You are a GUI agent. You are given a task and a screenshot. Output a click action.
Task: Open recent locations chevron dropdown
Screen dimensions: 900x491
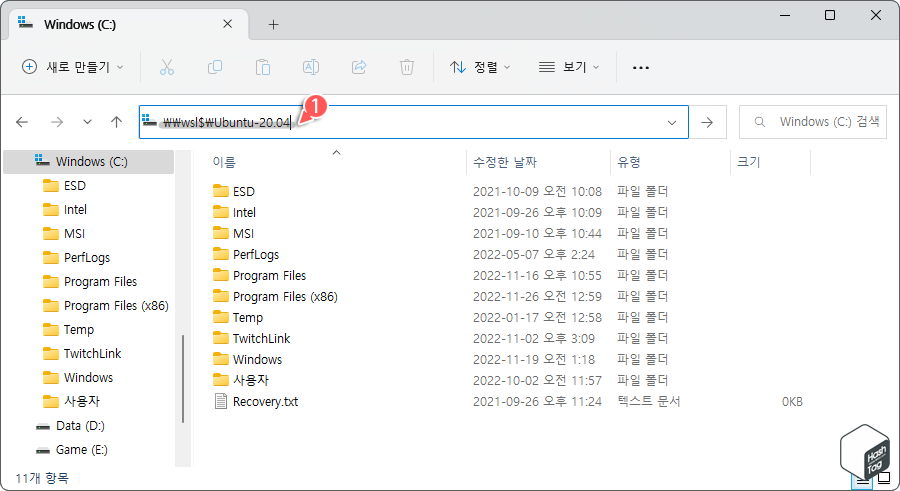click(x=87, y=122)
